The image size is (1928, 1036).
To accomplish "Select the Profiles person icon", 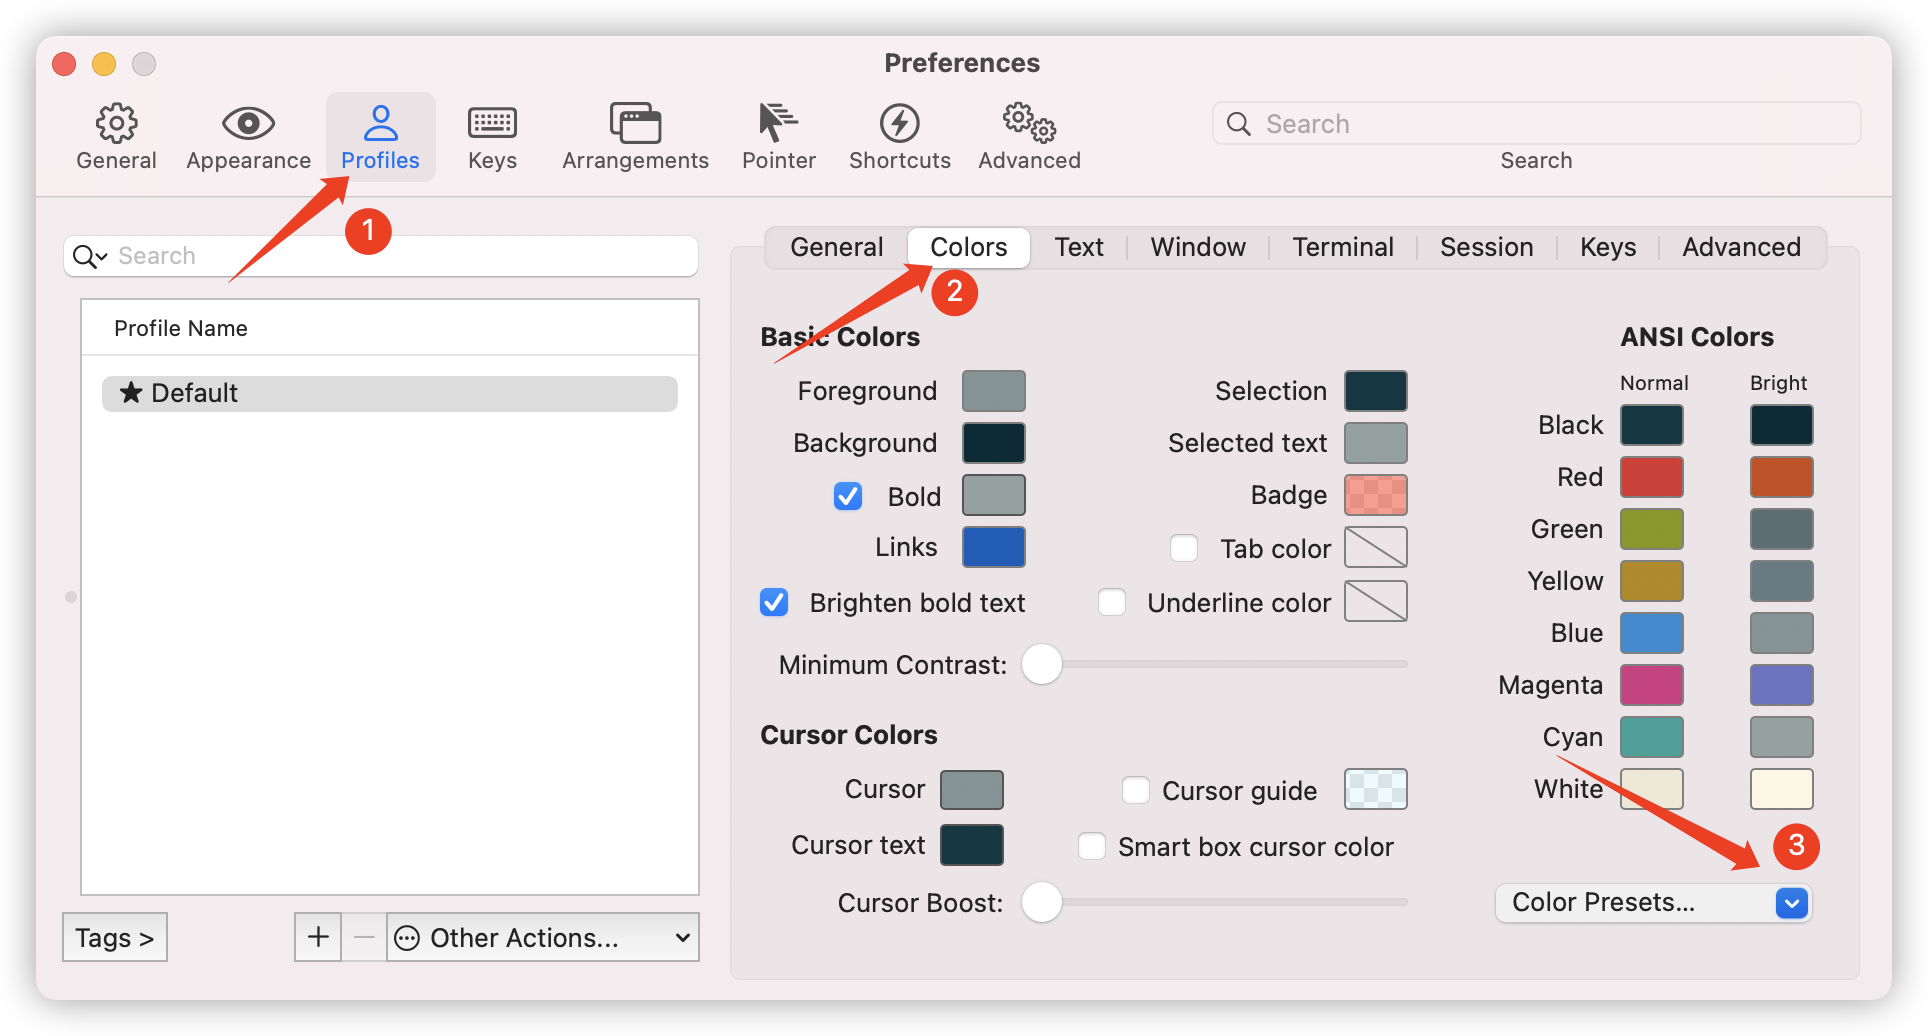I will coord(380,123).
